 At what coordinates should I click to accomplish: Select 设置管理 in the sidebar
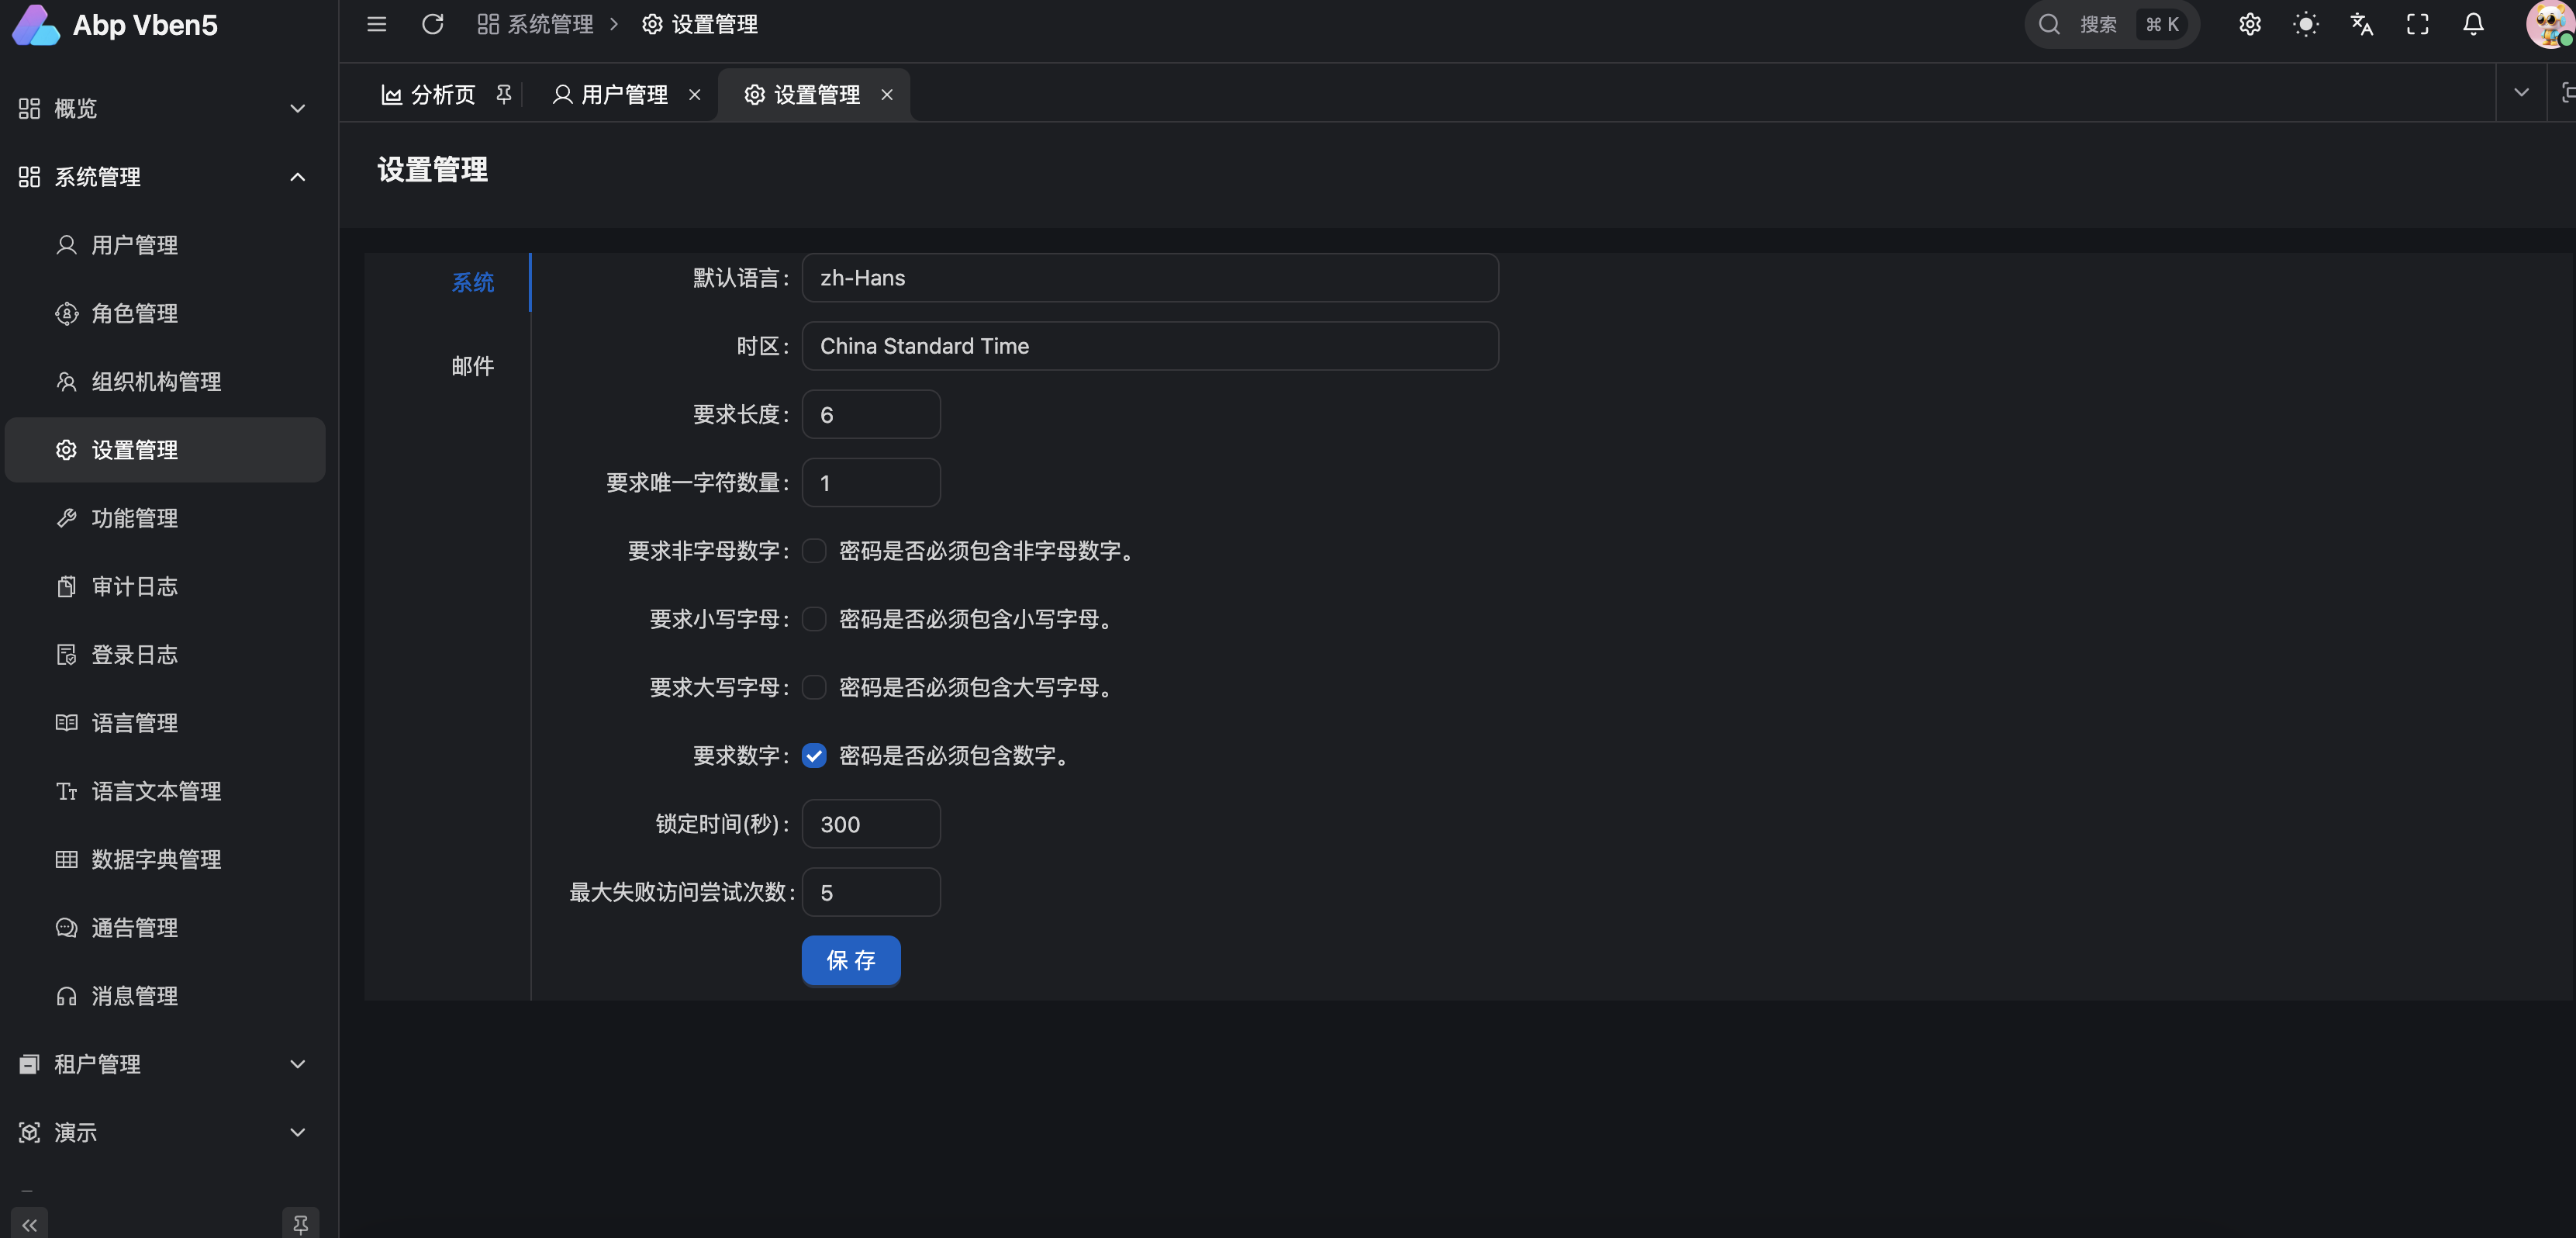click(x=165, y=450)
